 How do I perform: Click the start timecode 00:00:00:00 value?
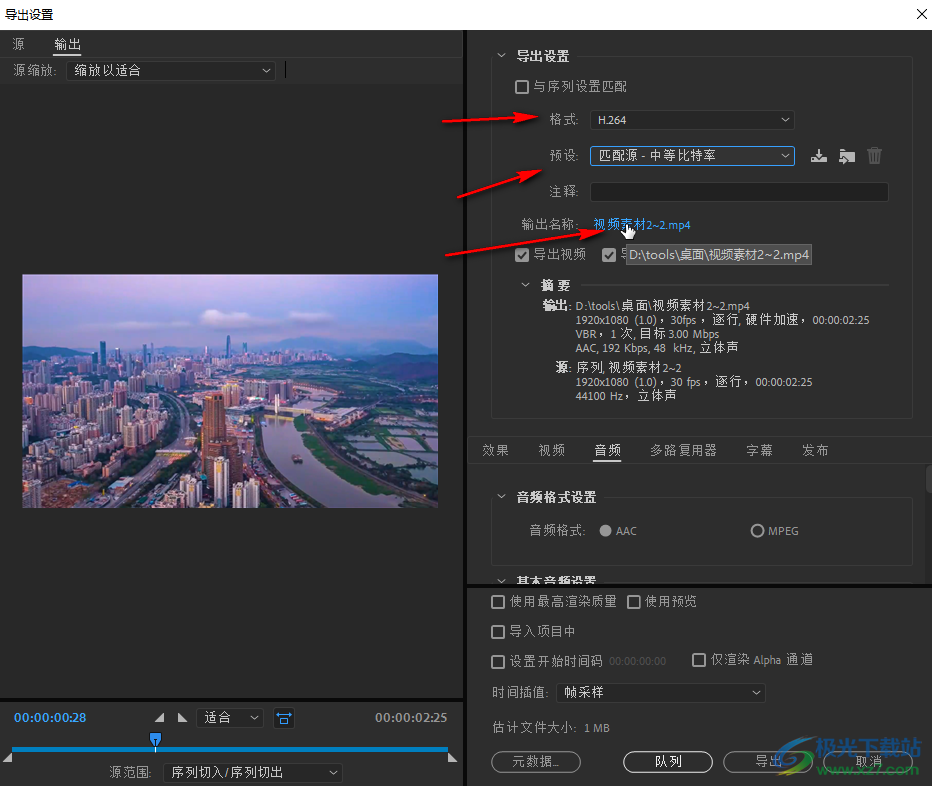pyautogui.click(x=638, y=661)
